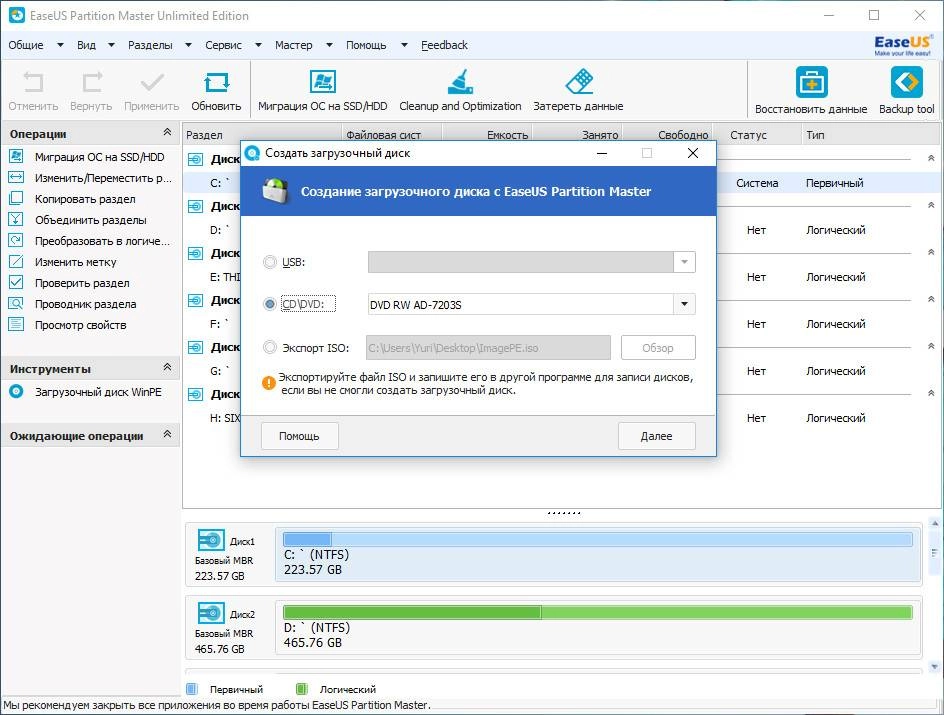
Task: Click the Затереть данные eraser icon
Action: (579, 82)
